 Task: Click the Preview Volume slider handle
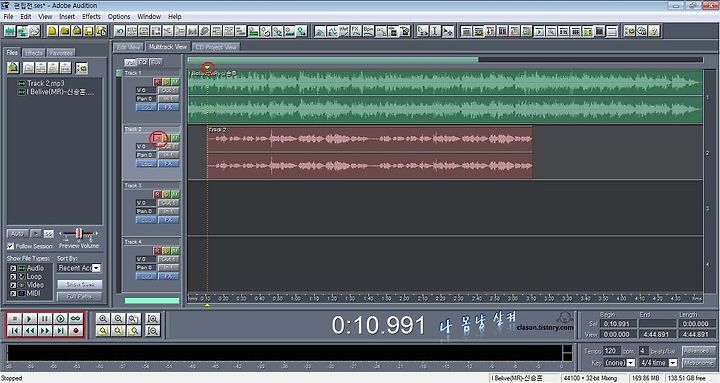tap(79, 233)
